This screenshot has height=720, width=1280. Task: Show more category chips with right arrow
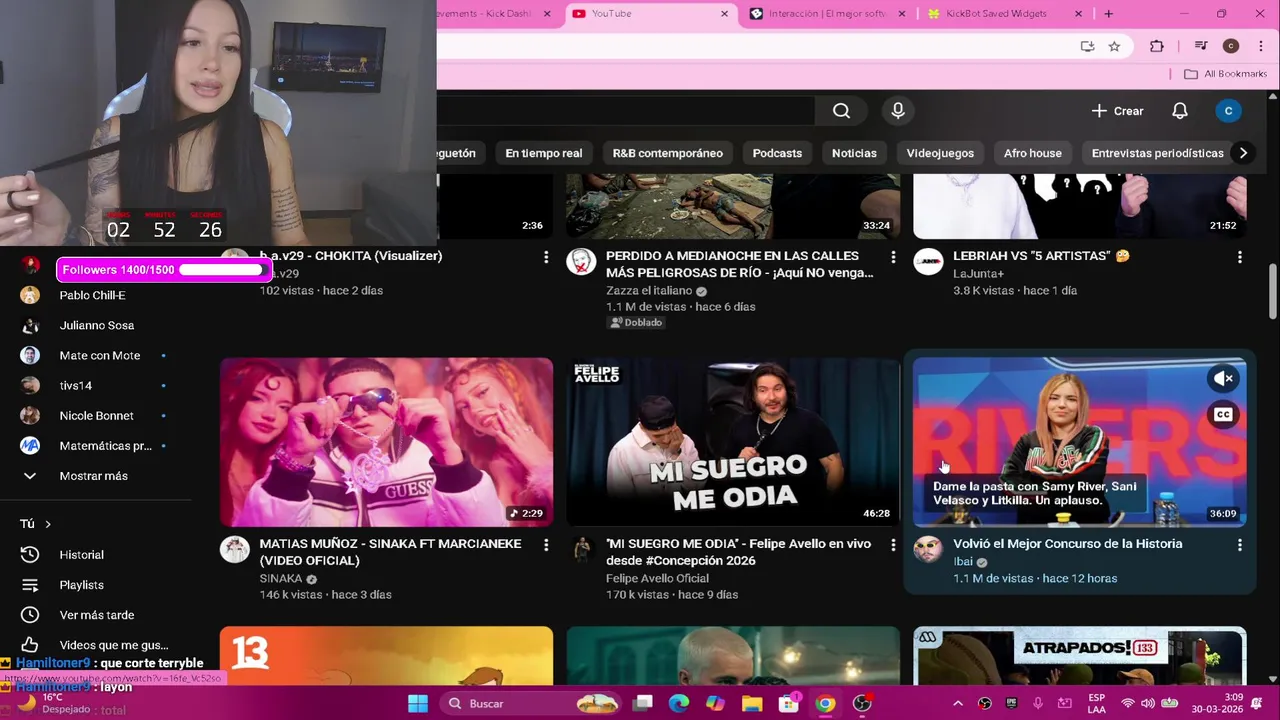tap(1243, 153)
